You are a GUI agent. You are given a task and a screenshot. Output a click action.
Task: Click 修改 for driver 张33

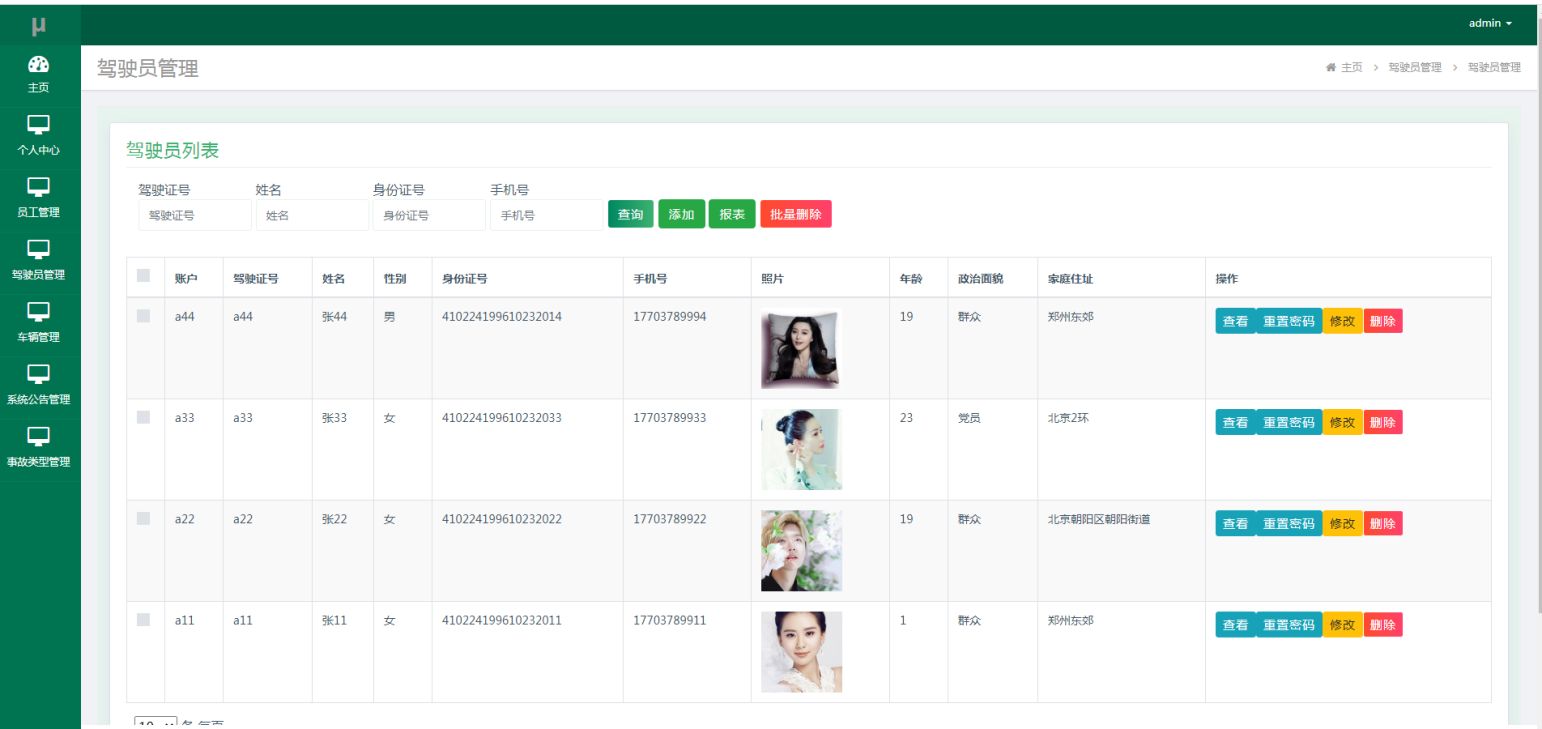[x=1342, y=422]
